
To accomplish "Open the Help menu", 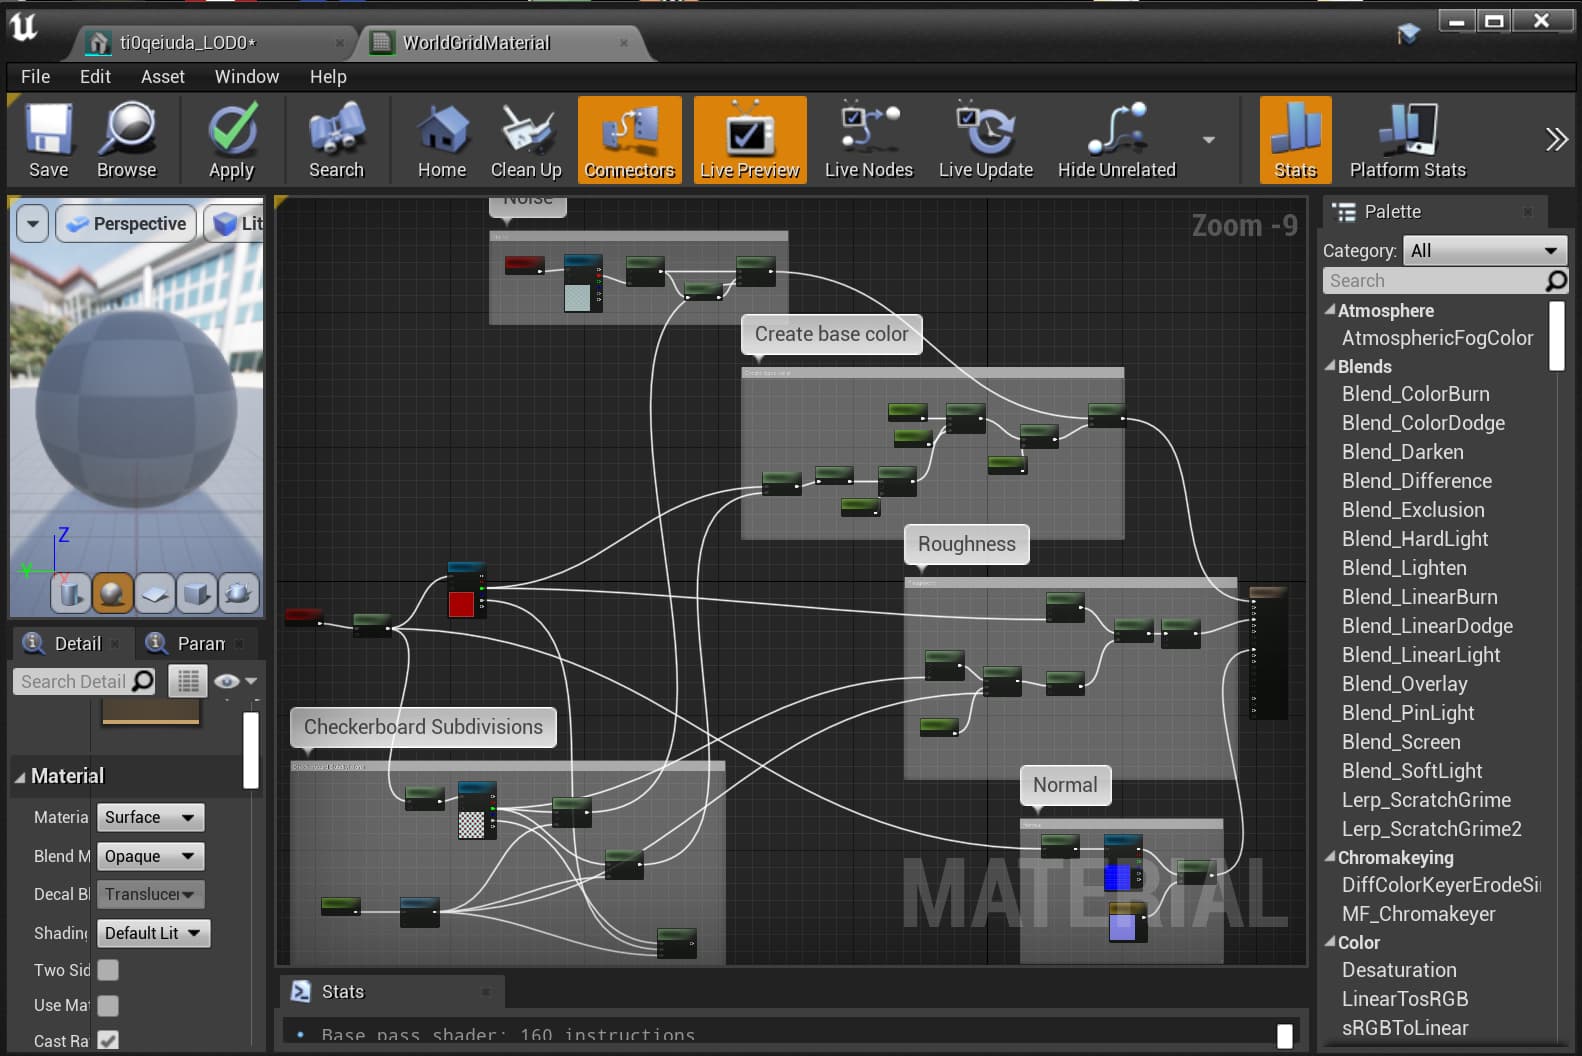I will tap(327, 76).
